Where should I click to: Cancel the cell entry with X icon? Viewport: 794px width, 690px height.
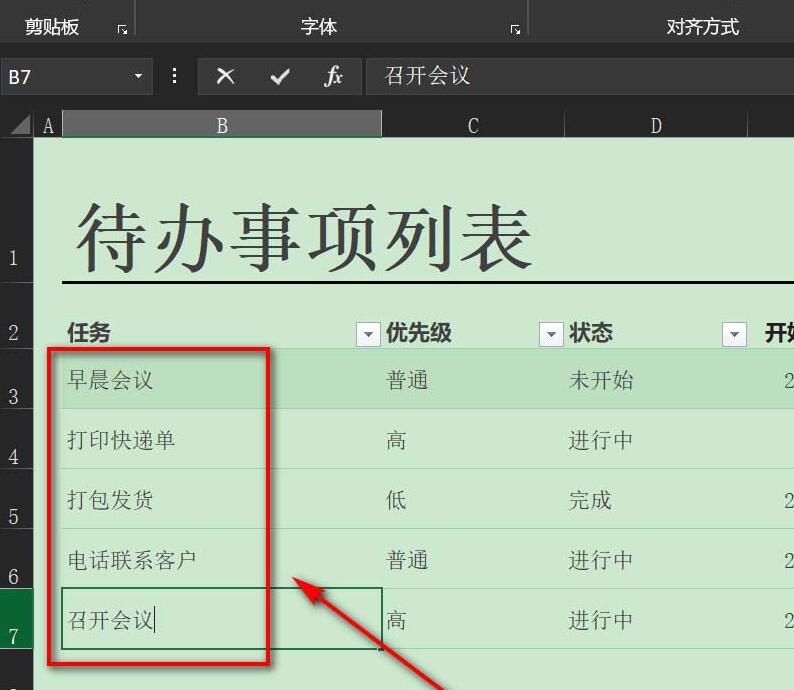(x=225, y=76)
